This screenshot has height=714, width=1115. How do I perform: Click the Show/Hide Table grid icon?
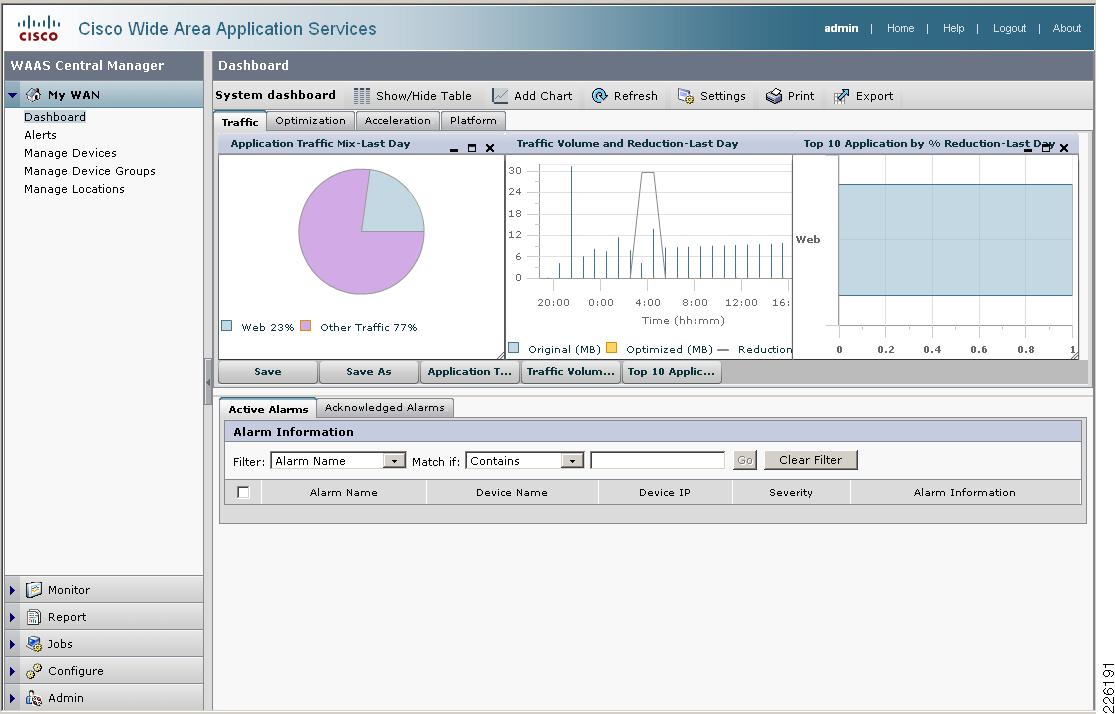click(362, 96)
